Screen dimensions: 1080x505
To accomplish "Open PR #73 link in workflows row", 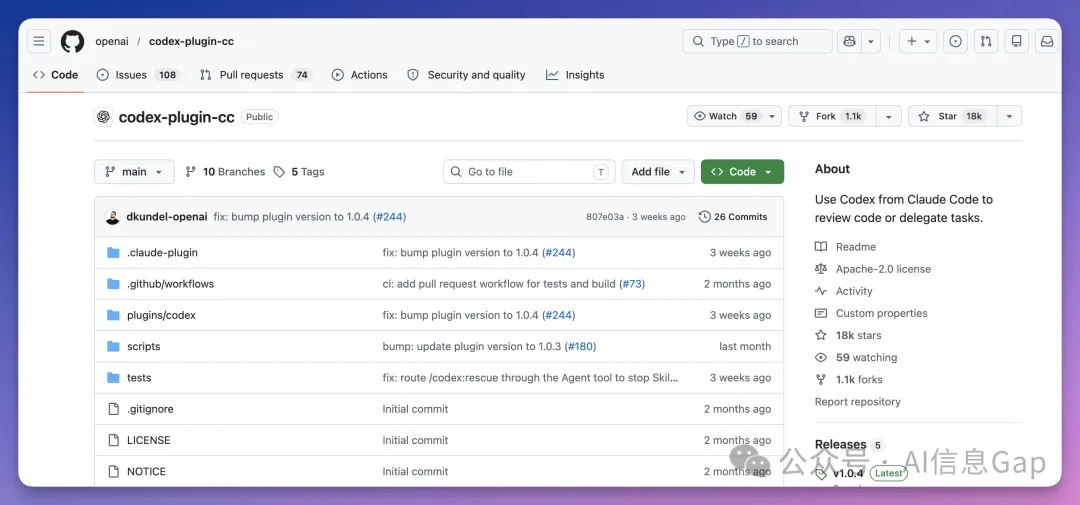I will point(632,284).
